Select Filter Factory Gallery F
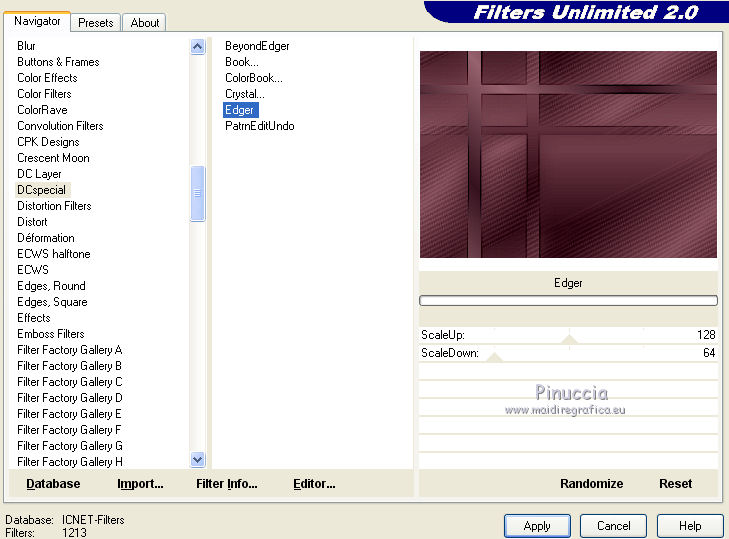Screen dimensions: 729x539 [69, 430]
